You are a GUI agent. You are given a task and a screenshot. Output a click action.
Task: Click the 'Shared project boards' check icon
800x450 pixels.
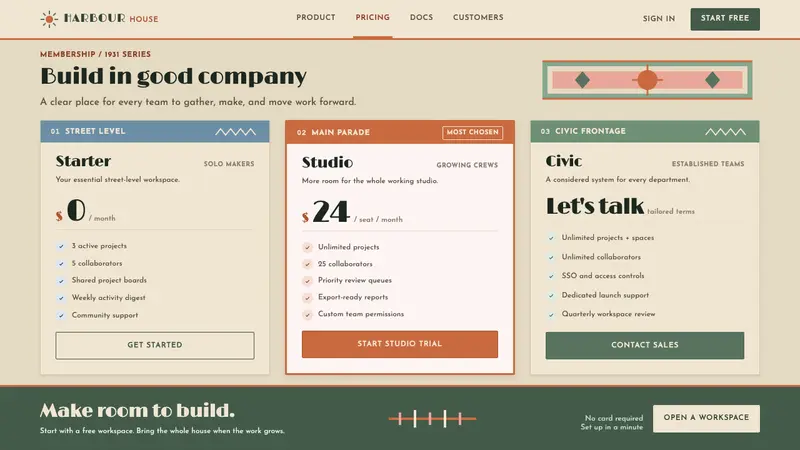tap(61, 281)
